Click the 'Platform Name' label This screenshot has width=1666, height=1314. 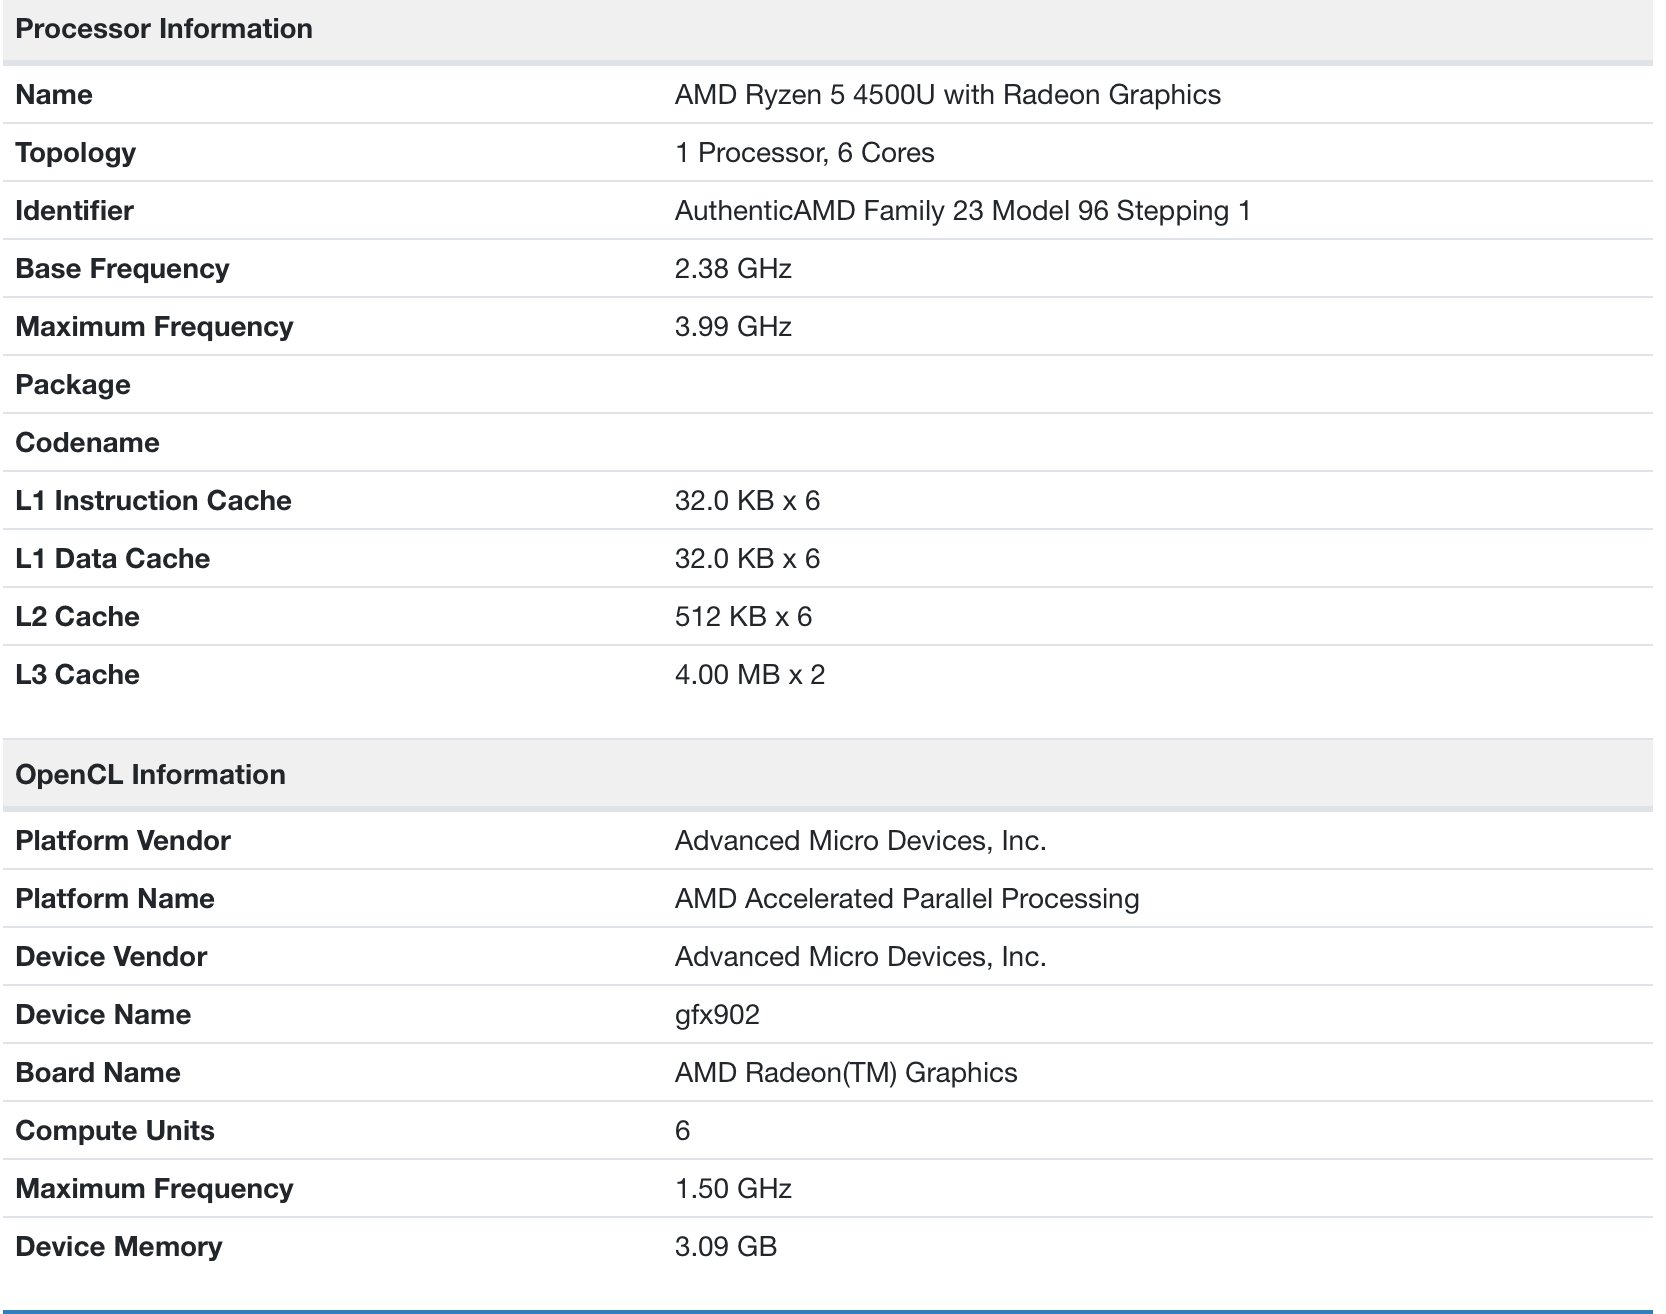115,898
